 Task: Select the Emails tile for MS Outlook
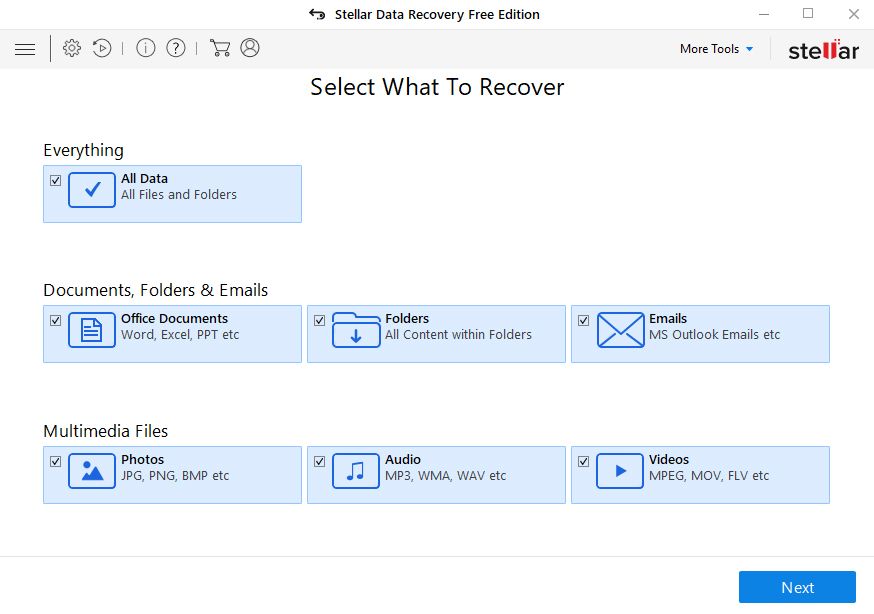(700, 333)
